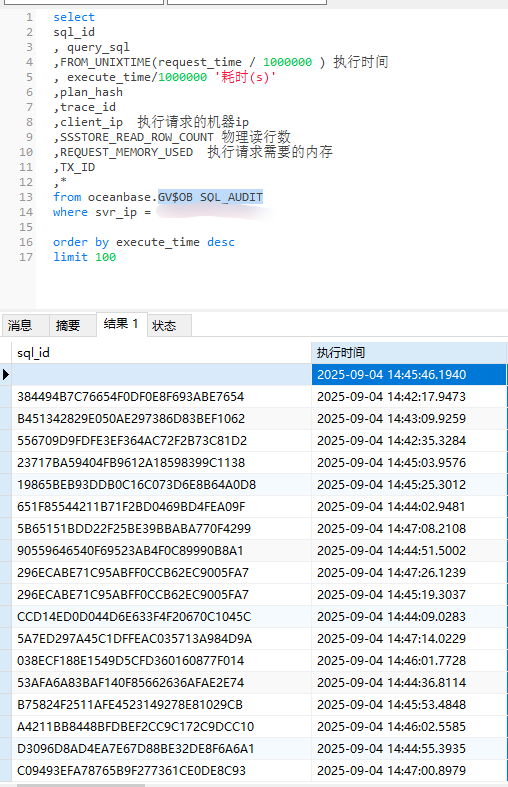Click the 执行时间 column header

pyautogui.click(x=409, y=353)
